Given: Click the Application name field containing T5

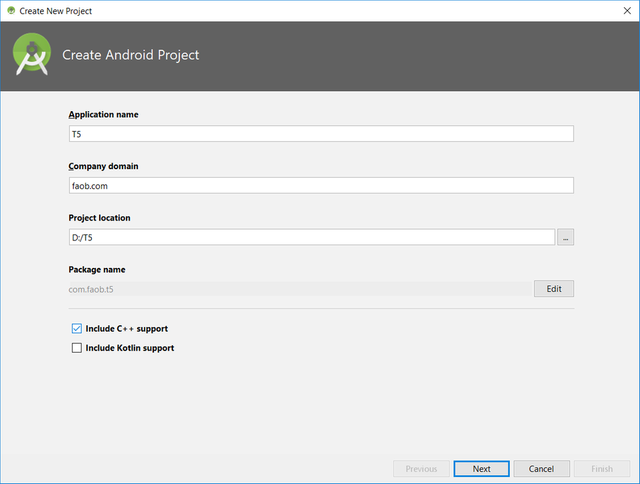Looking at the screenshot, I should pos(321,134).
